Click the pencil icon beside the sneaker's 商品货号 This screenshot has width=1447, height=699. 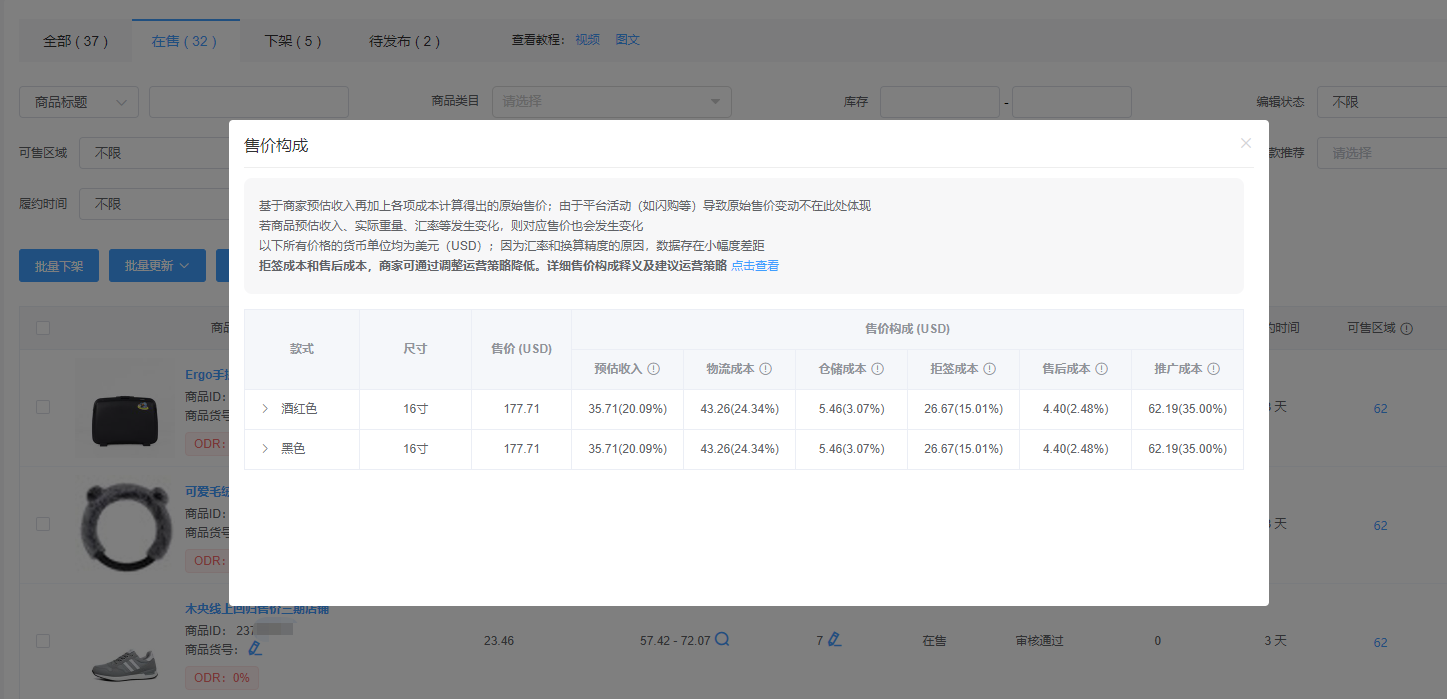tap(254, 648)
